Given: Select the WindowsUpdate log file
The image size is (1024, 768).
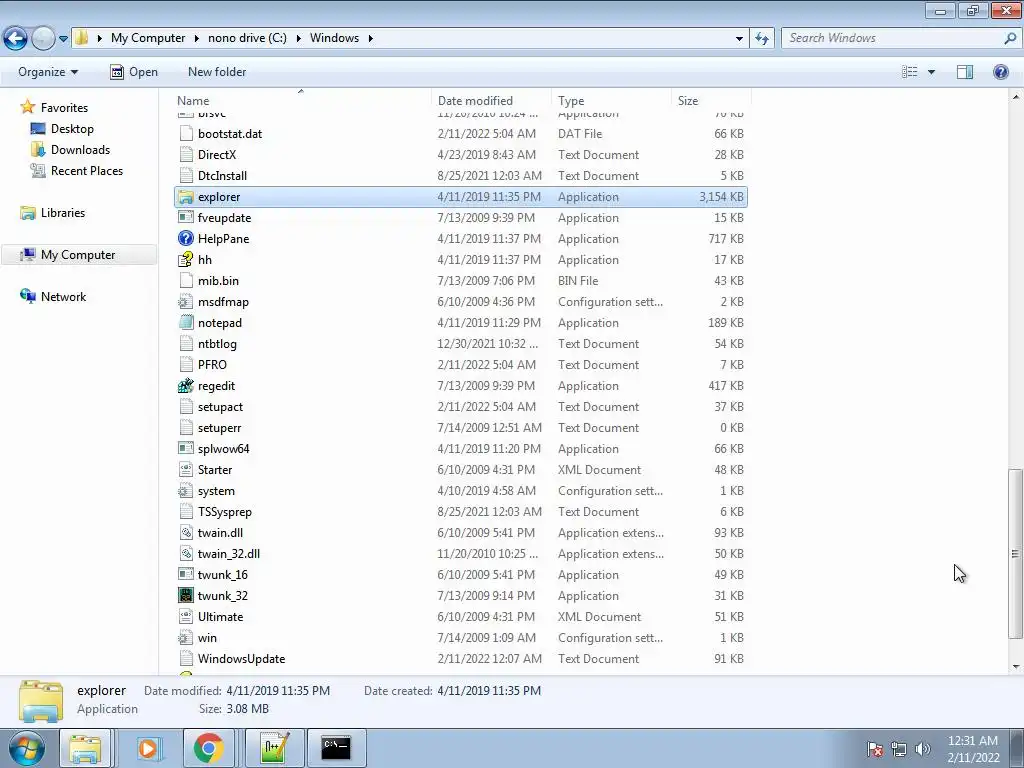Looking at the screenshot, I should coord(241,659).
